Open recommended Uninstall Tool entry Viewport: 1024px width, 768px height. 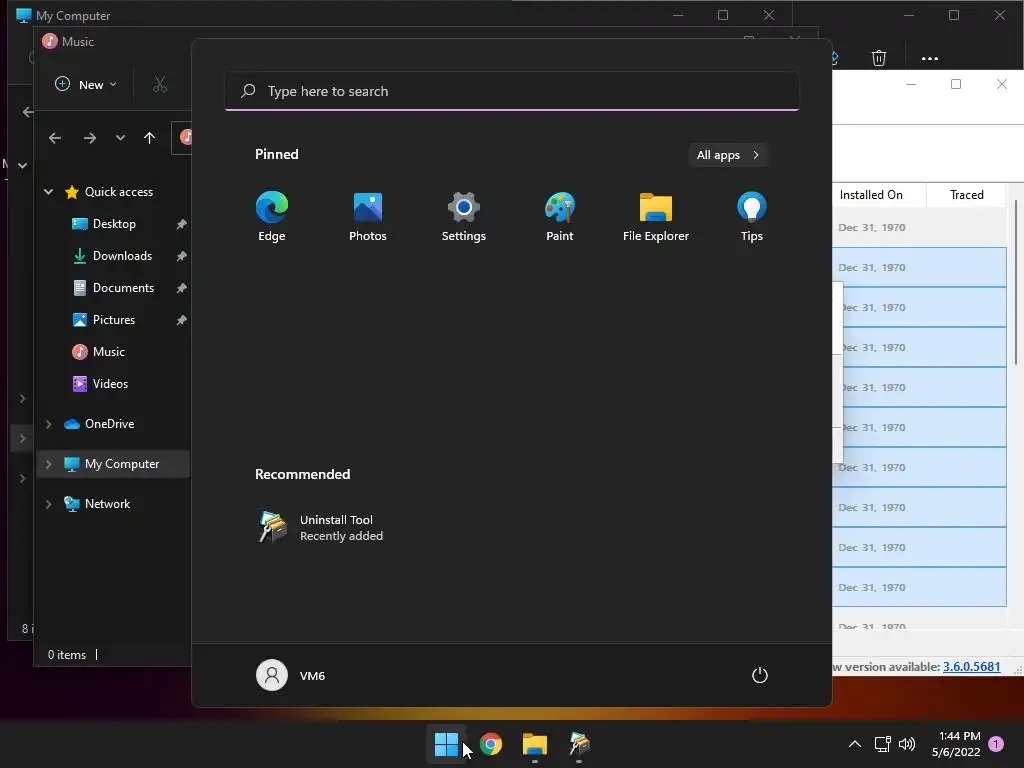pos(320,528)
